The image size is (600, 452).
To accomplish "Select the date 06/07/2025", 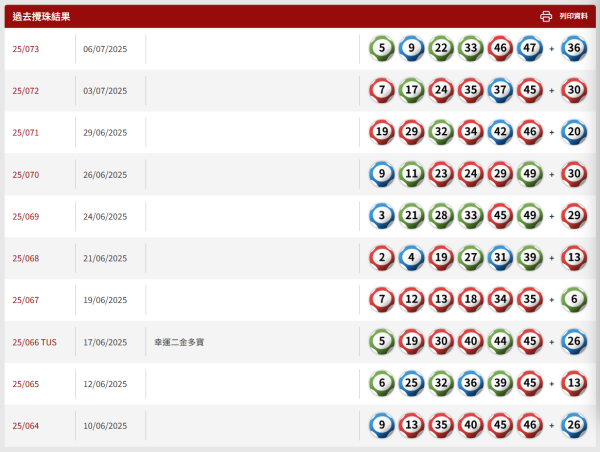I will click(105, 49).
